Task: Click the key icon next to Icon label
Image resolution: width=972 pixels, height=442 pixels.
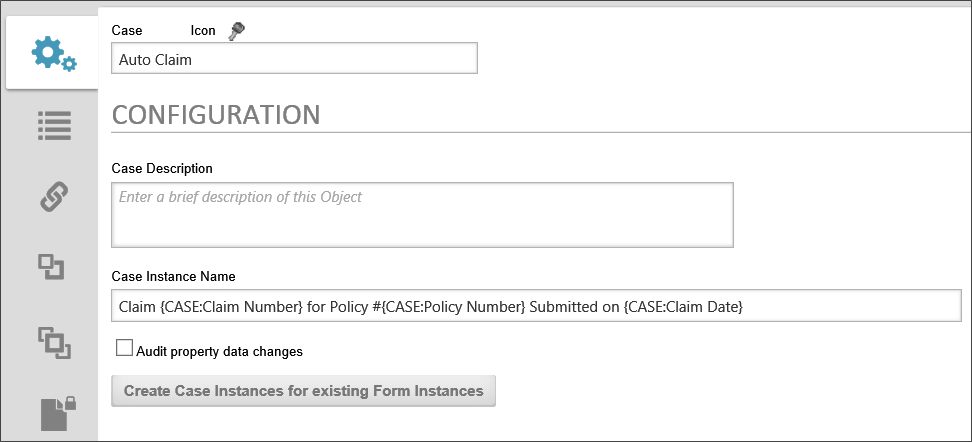Action: point(236,30)
